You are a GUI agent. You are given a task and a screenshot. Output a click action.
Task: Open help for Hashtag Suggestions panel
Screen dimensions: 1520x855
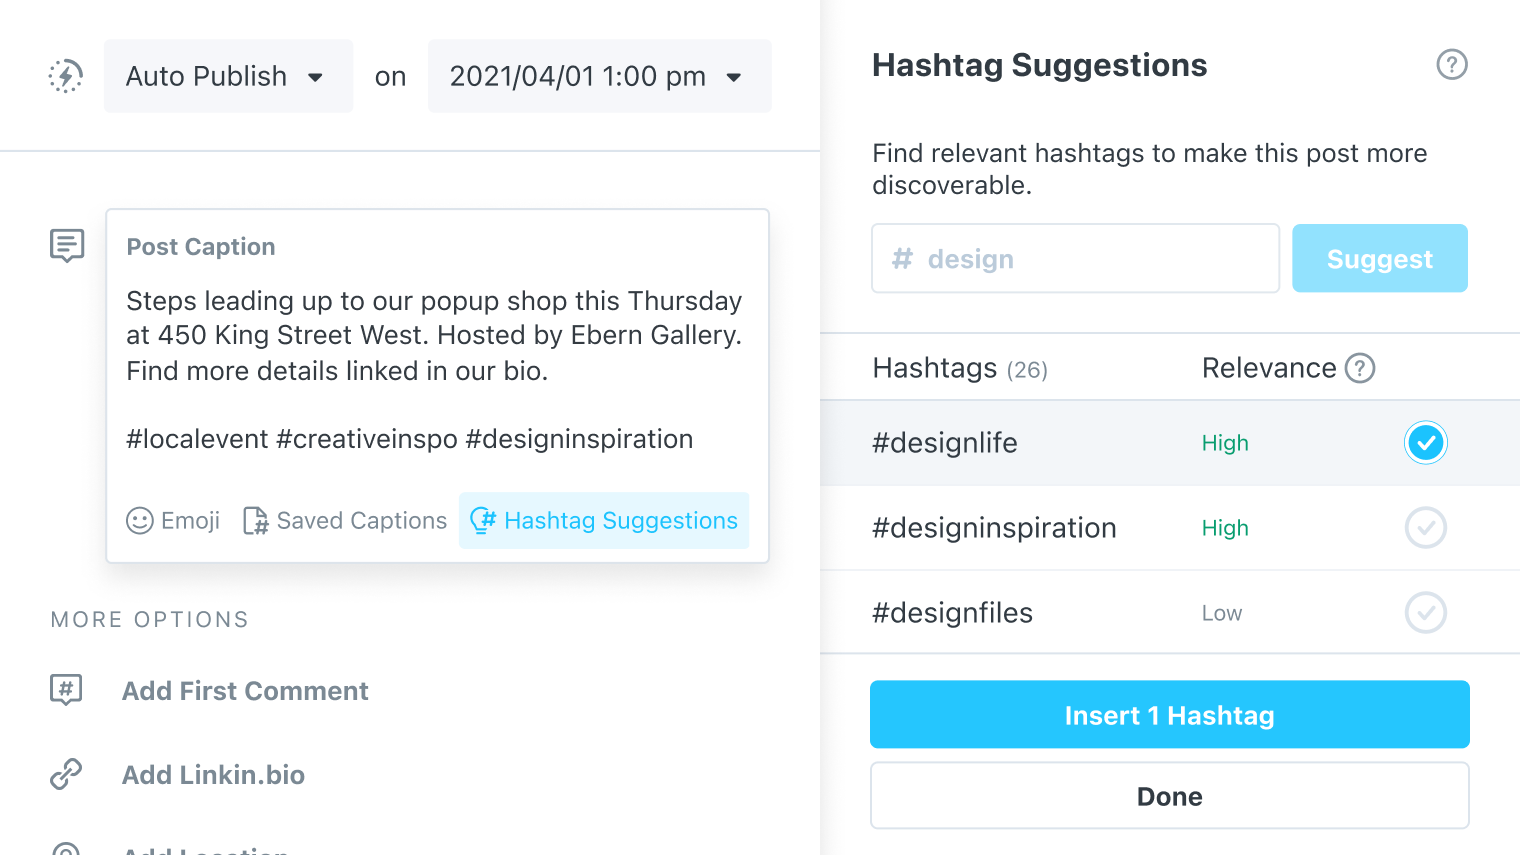pyautogui.click(x=1451, y=65)
